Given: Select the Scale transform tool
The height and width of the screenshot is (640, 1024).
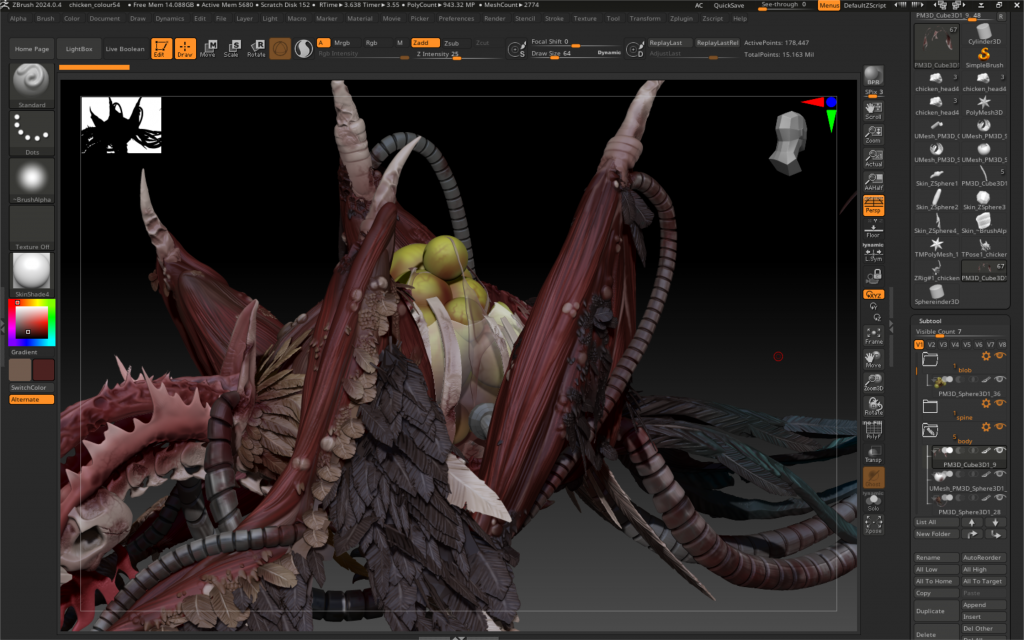Looking at the screenshot, I should pos(232,48).
